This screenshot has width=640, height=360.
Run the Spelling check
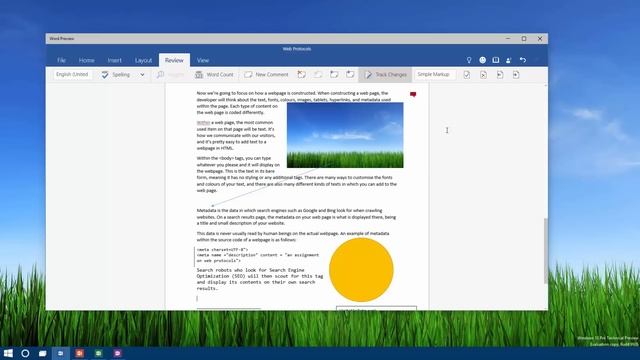pyautogui.click(x=116, y=75)
